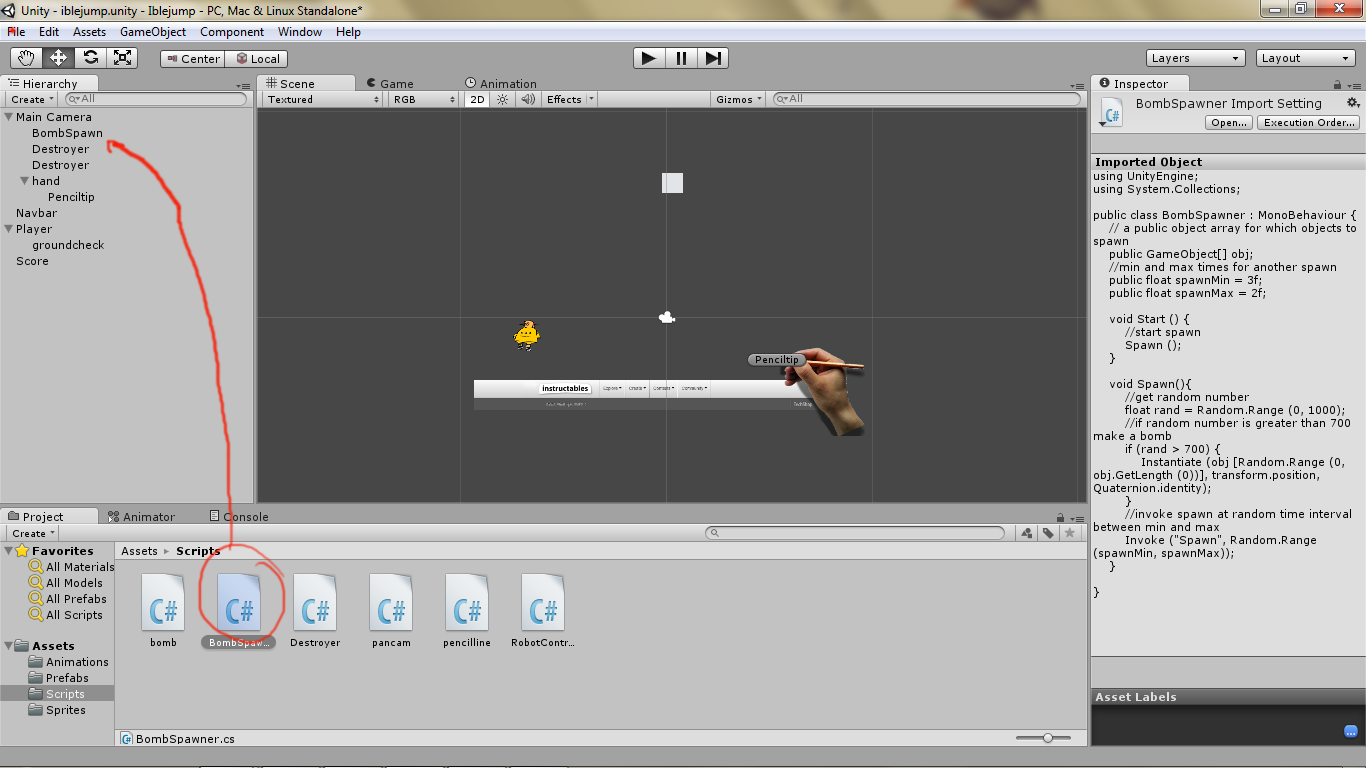Screen dimensions: 1366x768
Task: Toggle the Local rotation mode button
Action: pyautogui.click(x=257, y=59)
